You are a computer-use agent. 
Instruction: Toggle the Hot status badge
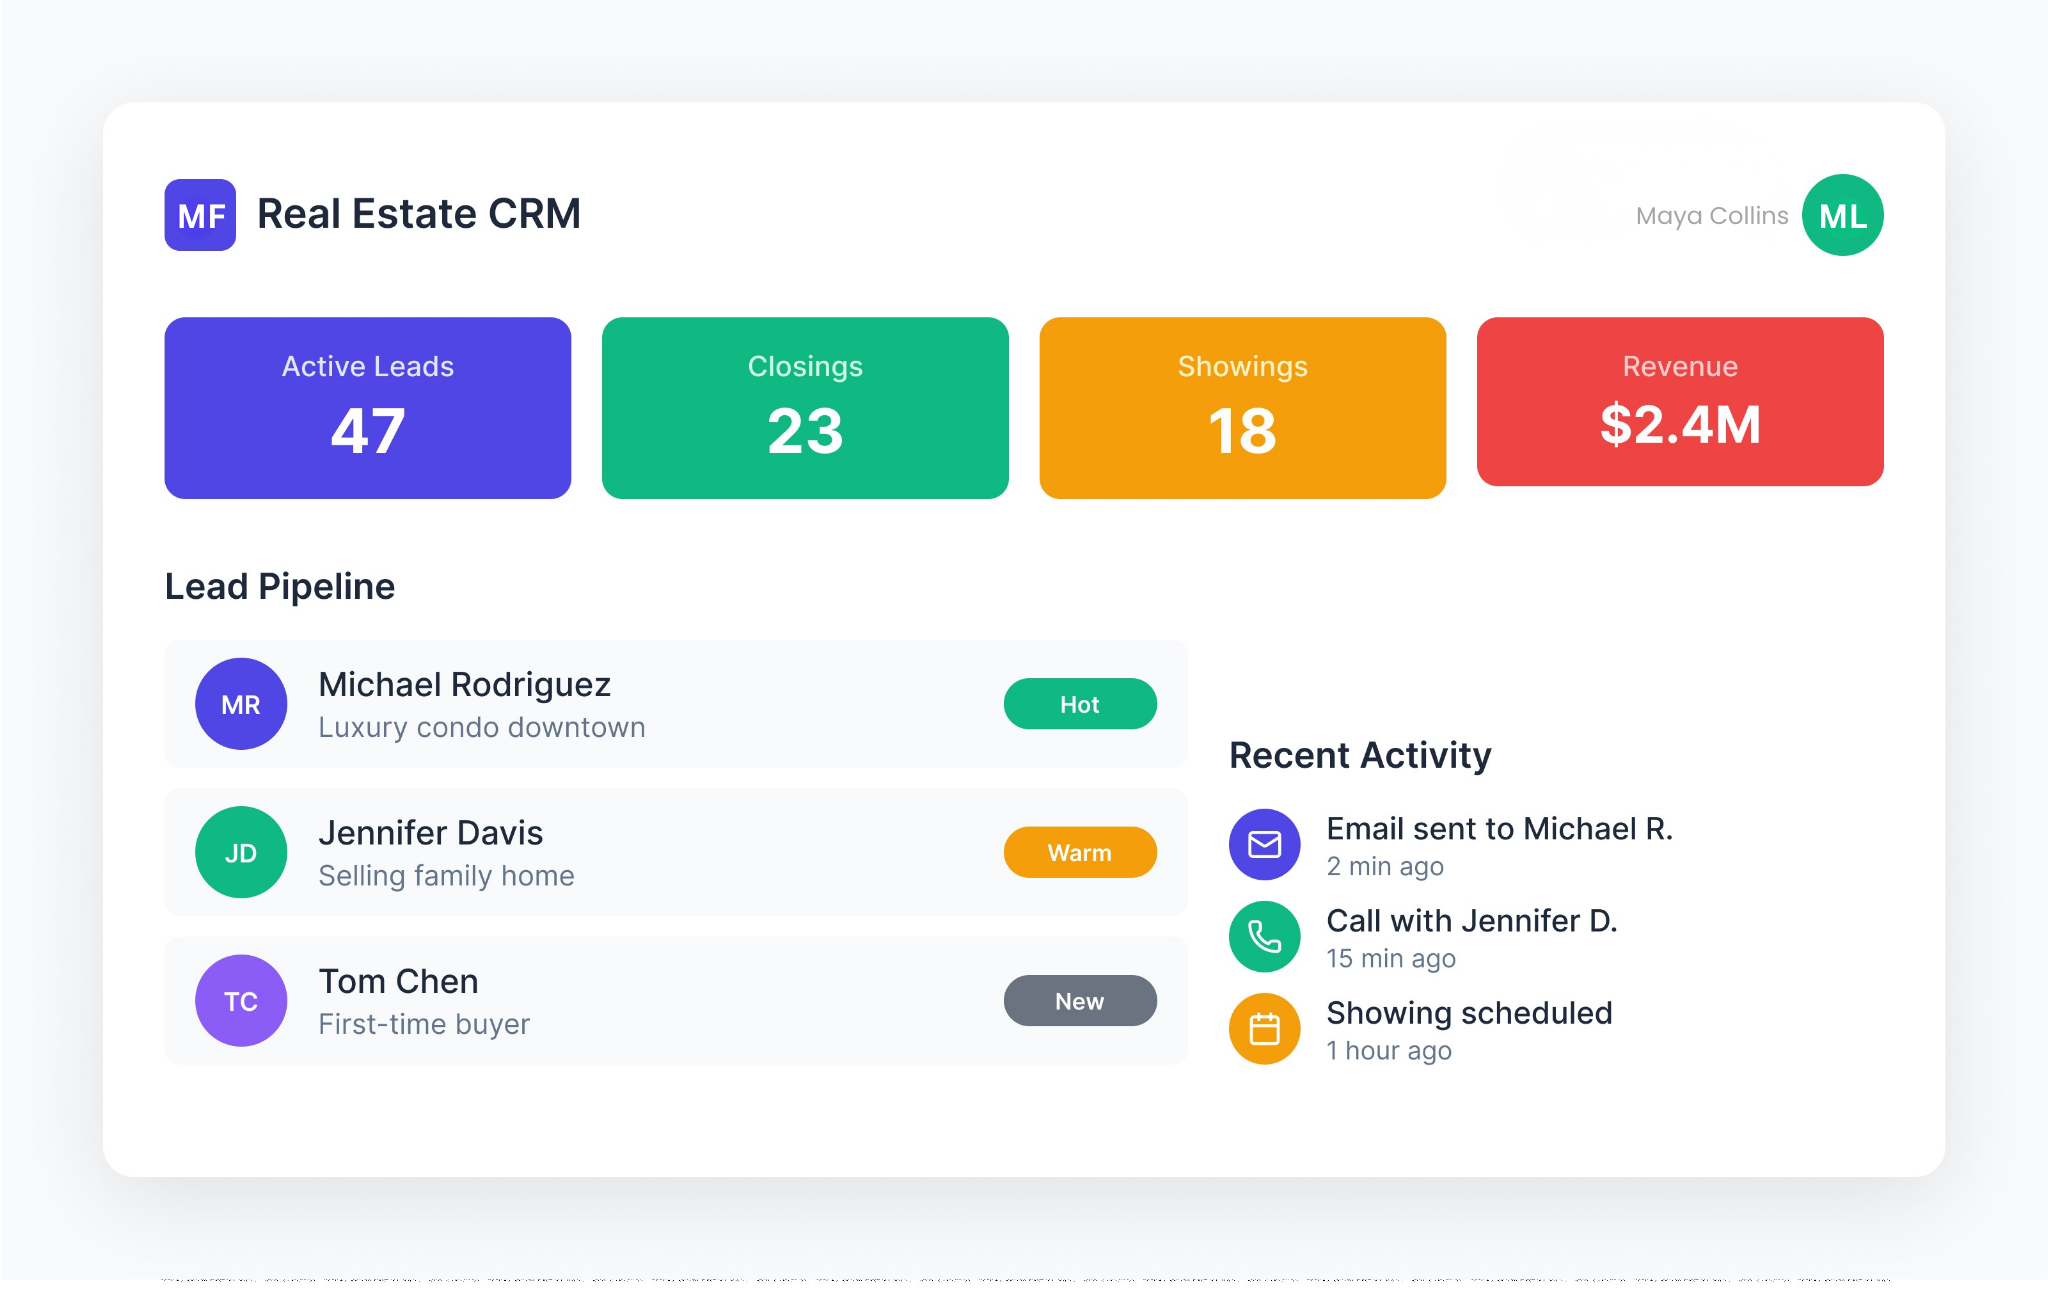pos(1080,703)
